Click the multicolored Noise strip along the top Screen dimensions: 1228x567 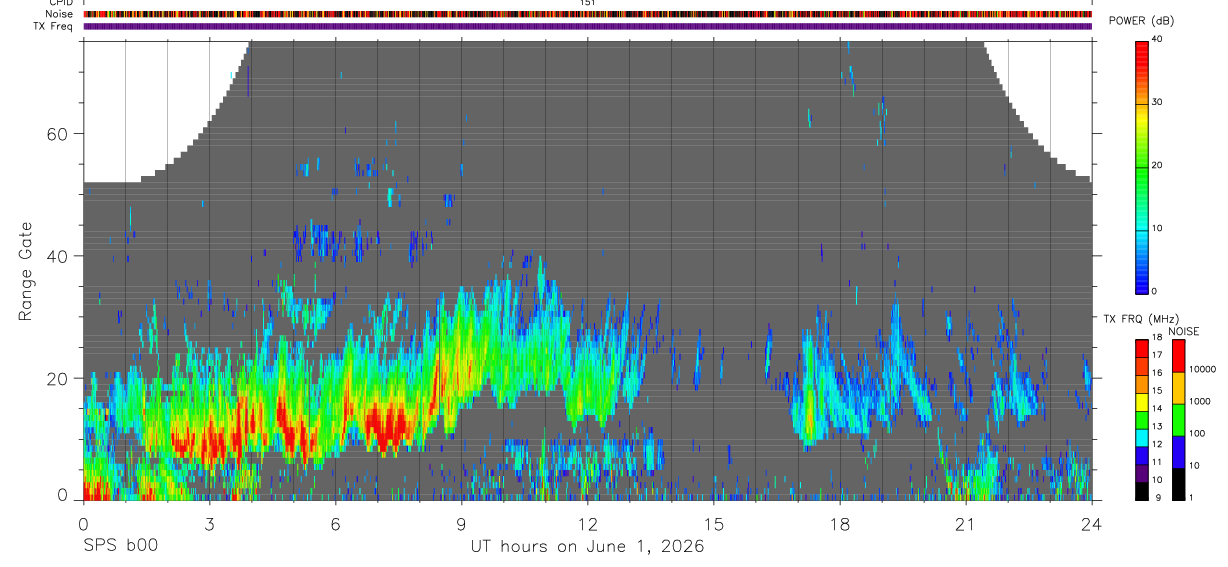click(x=587, y=14)
